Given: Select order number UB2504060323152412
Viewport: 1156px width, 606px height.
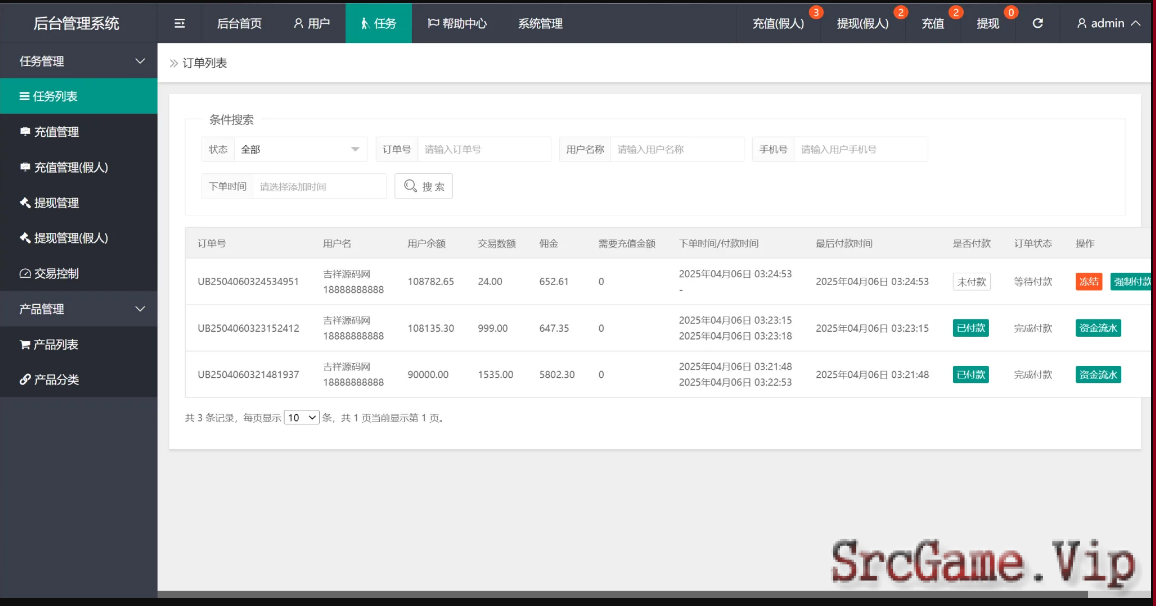Looking at the screenshot, I should point(248,328).
